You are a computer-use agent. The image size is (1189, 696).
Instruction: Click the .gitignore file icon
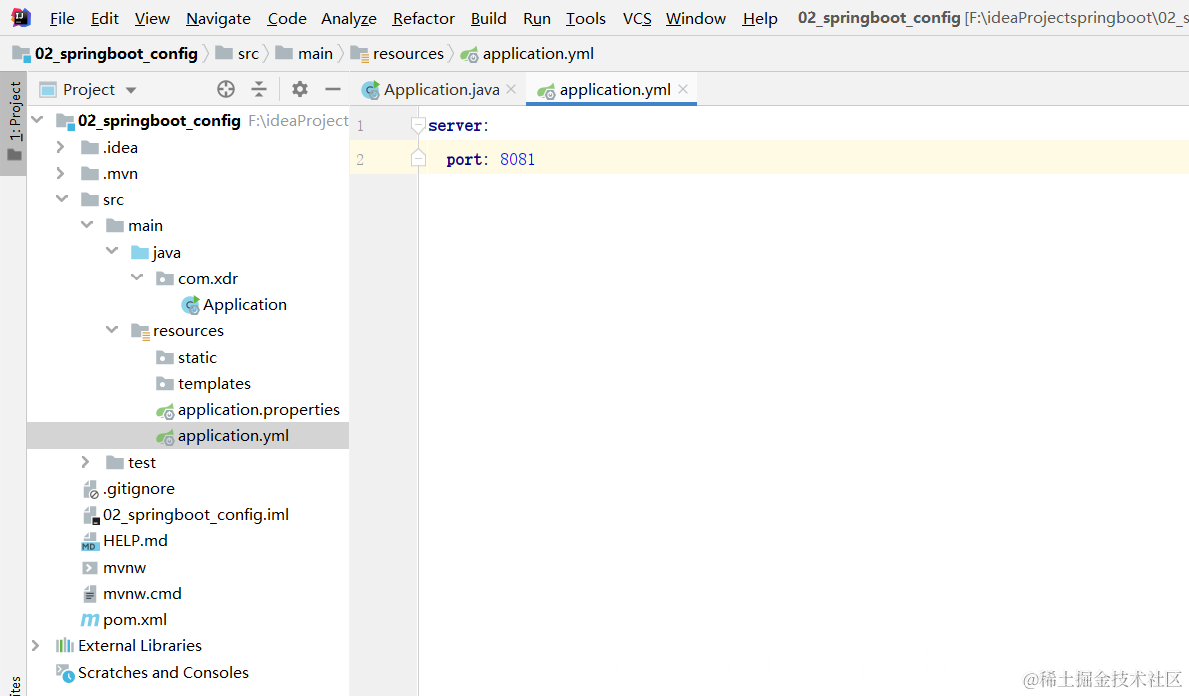(90, 489)
